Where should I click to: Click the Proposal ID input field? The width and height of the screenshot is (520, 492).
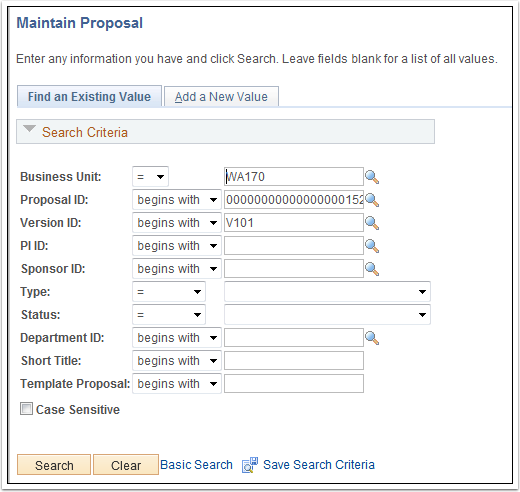pos(294,200)
